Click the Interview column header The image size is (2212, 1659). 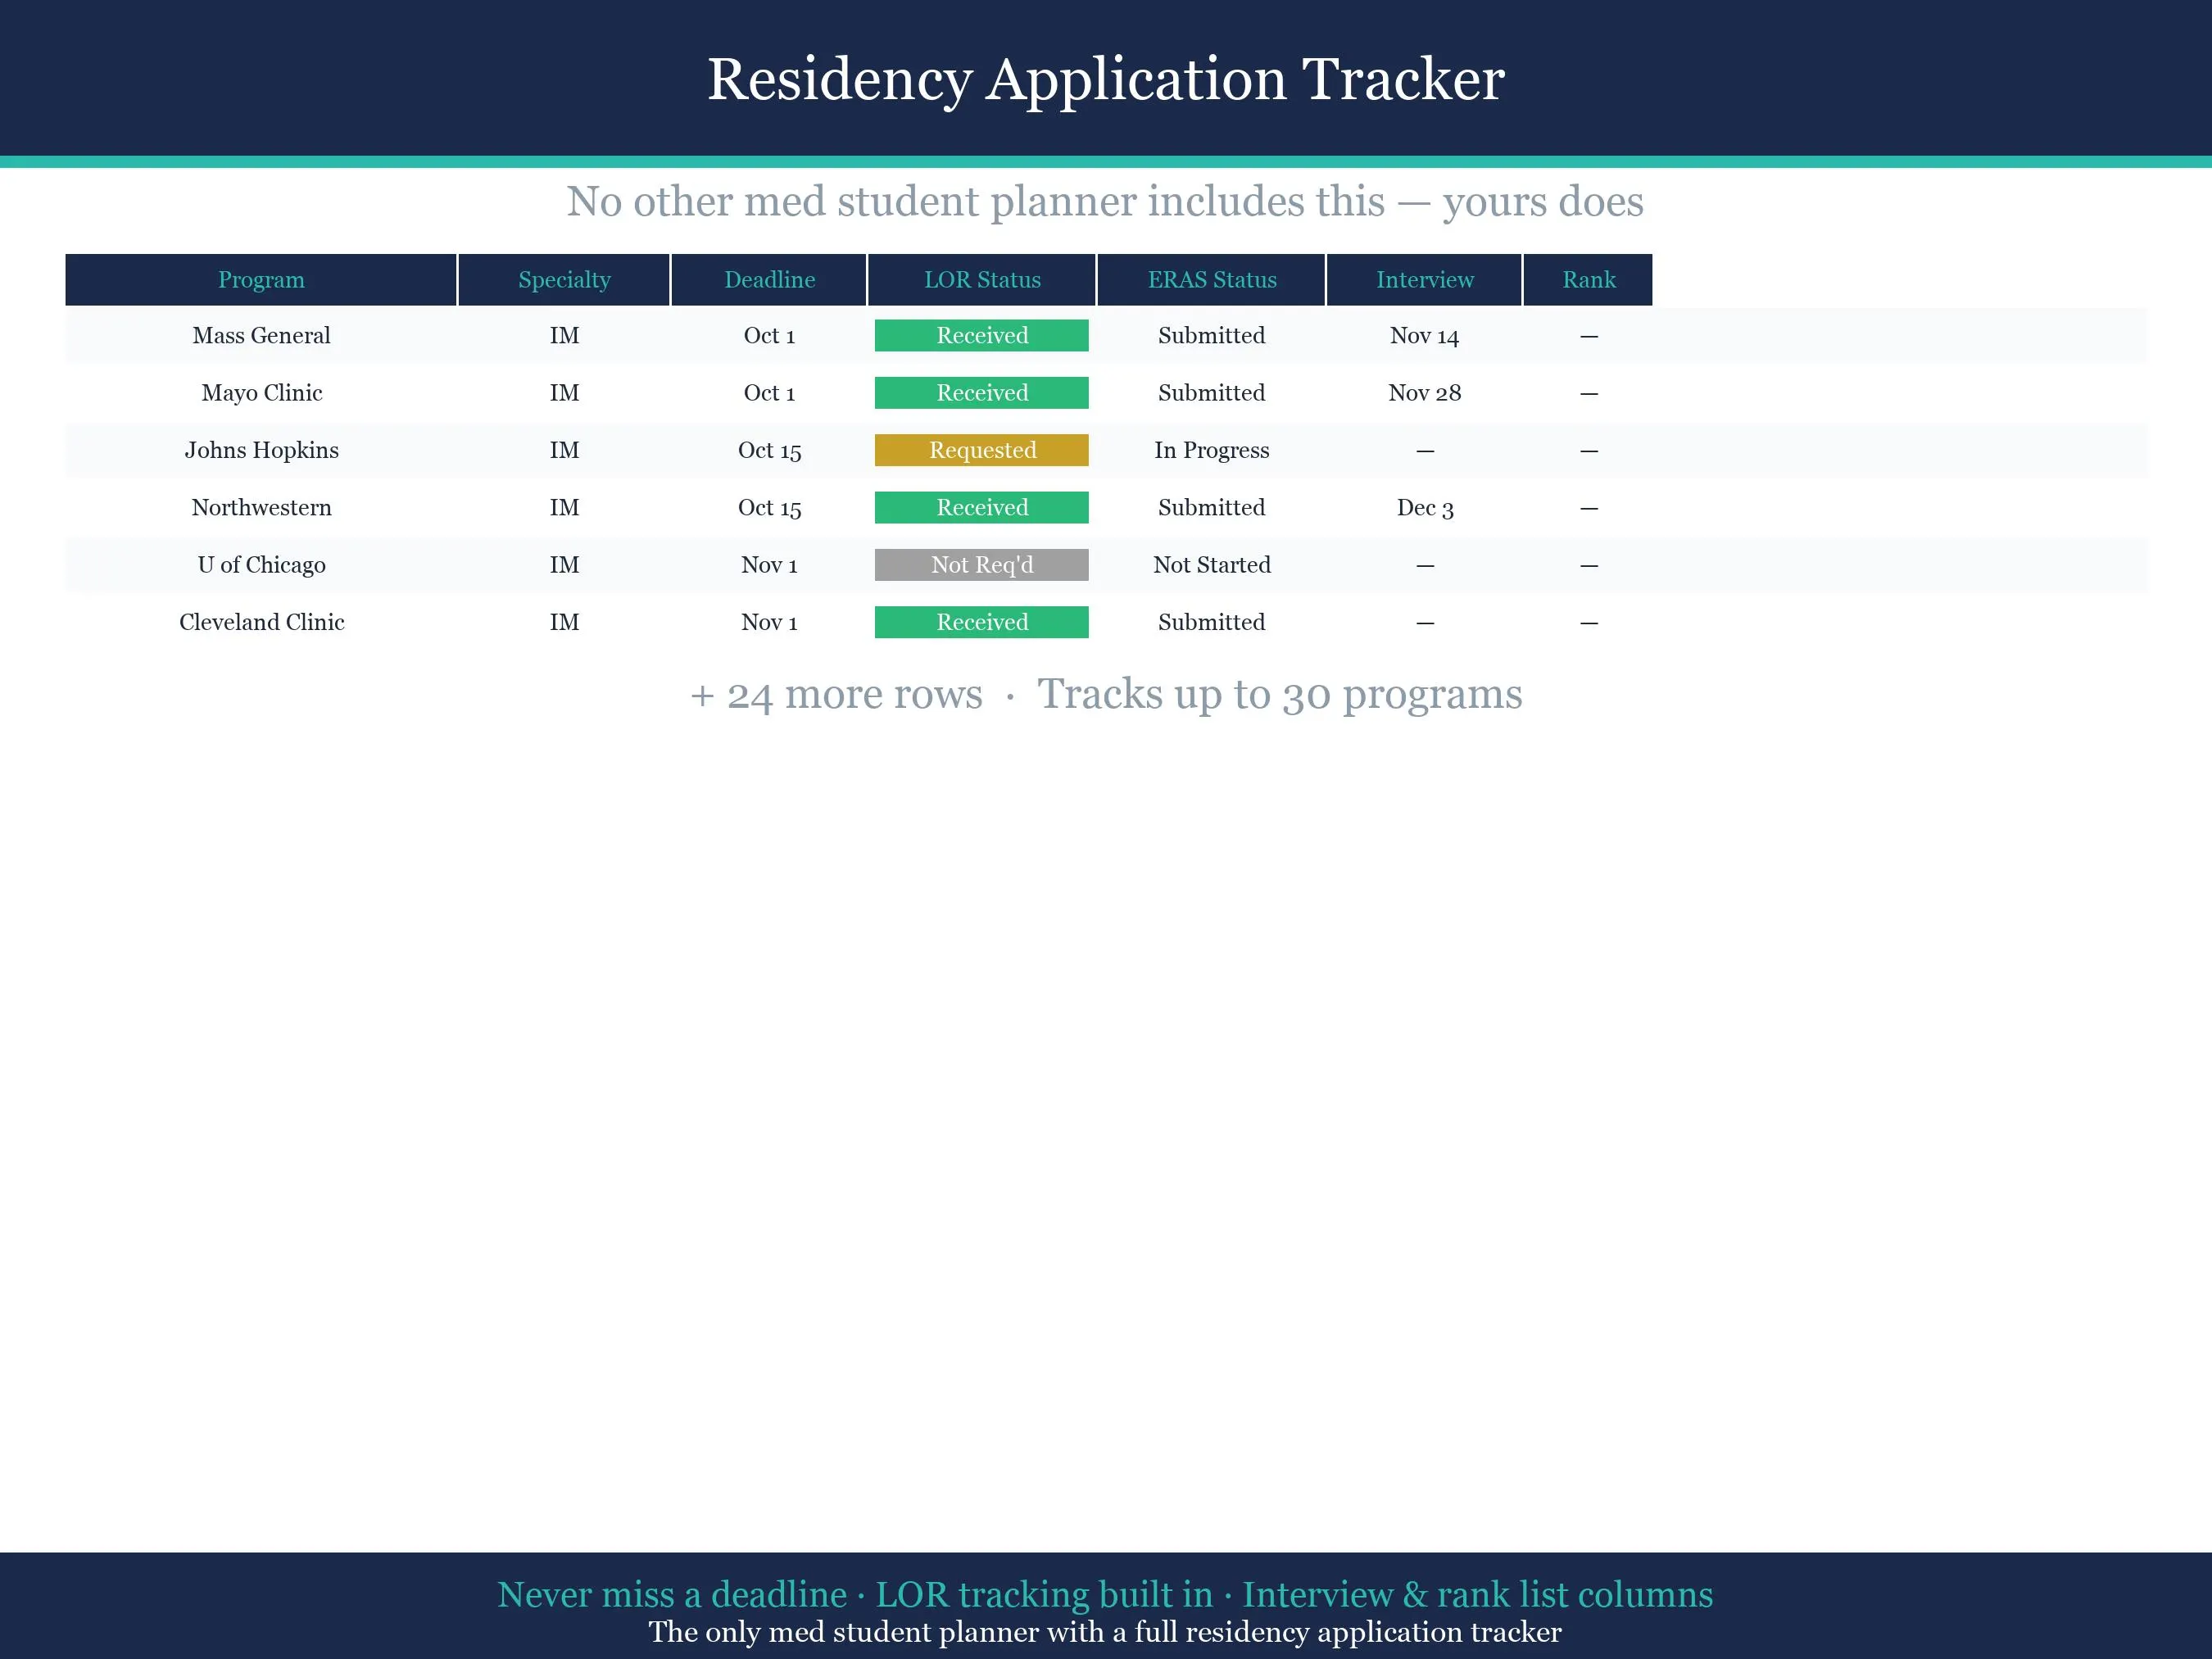[x=1425, y=280]
